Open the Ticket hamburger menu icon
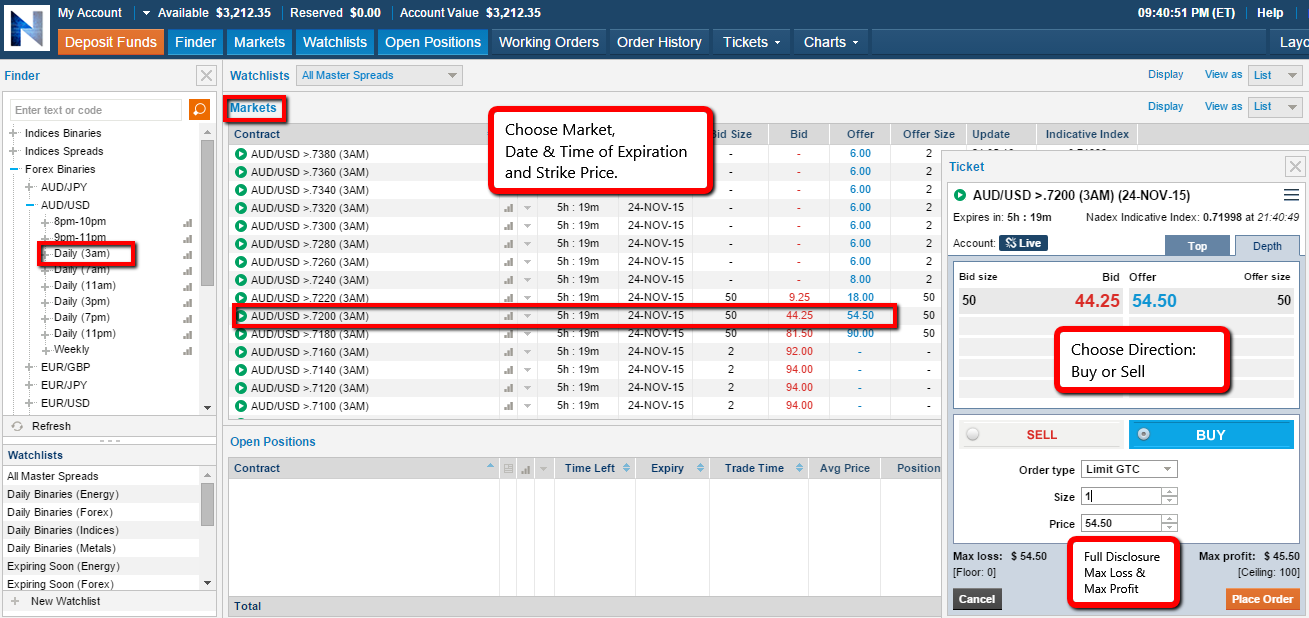Viewport: 1309px width, 618px height. (x=1291, y=195)
